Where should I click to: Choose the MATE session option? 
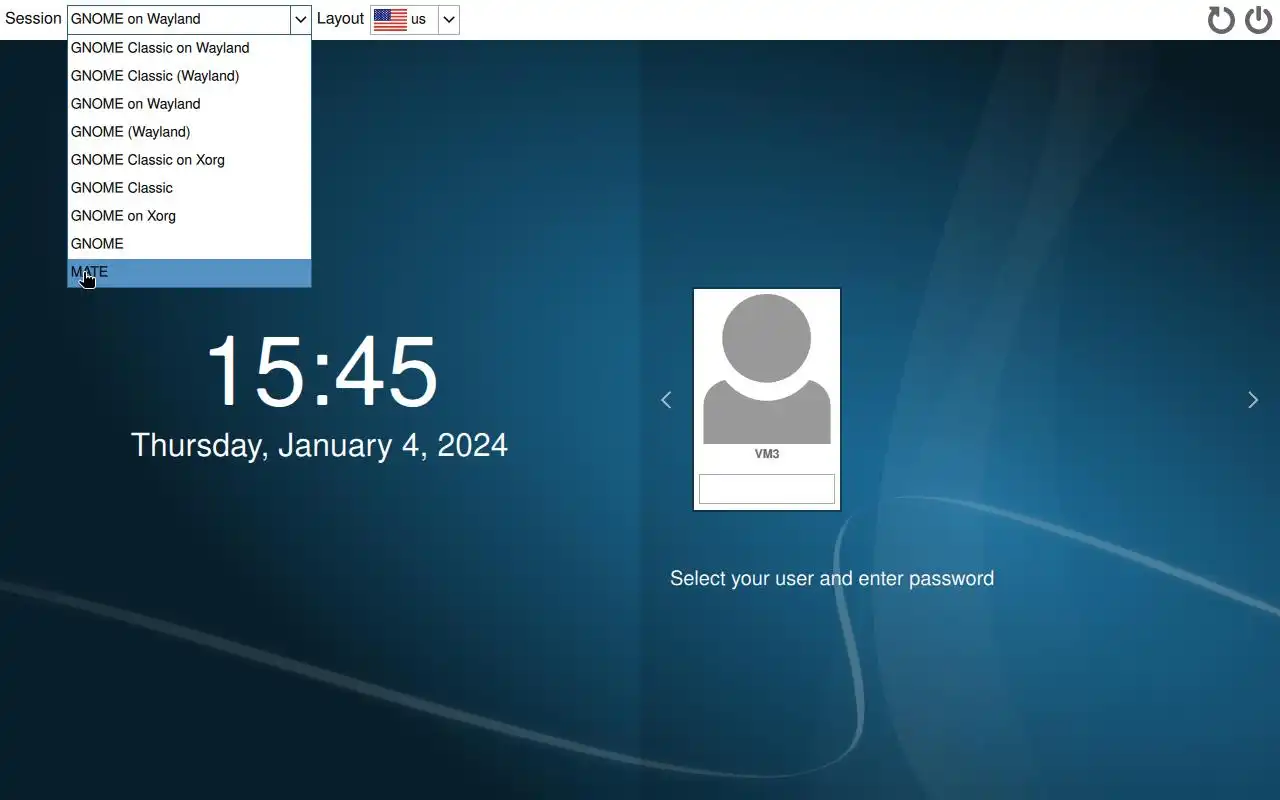(x=189, y=272)
